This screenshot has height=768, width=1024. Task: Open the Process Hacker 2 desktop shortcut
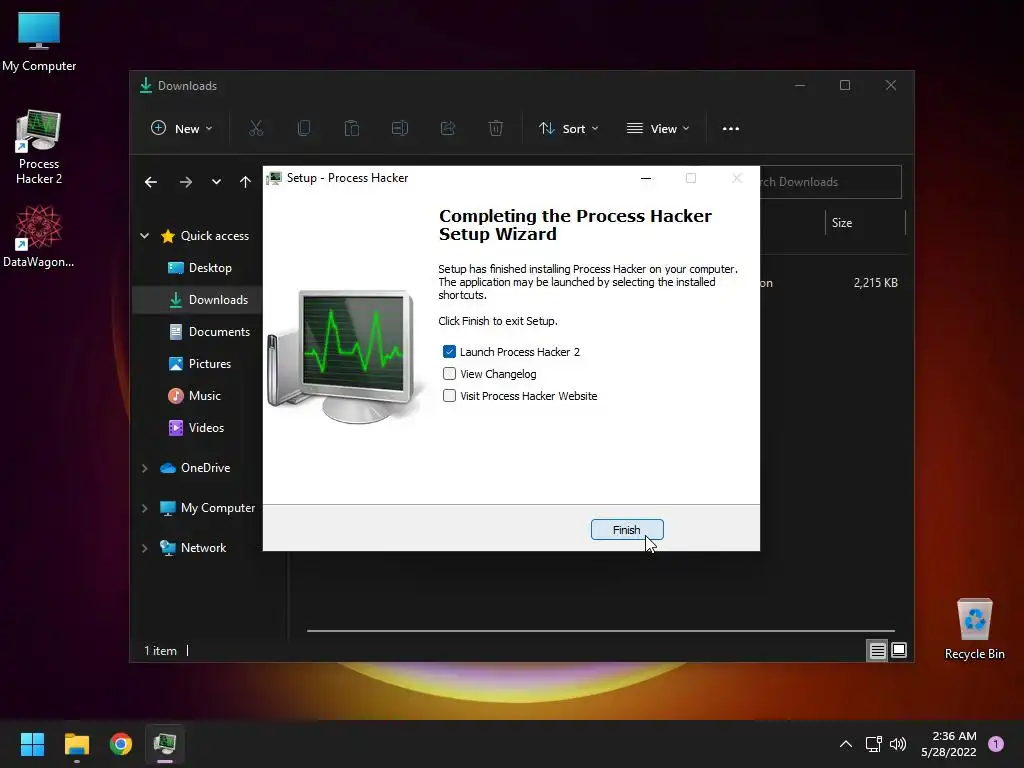point(39,148)
